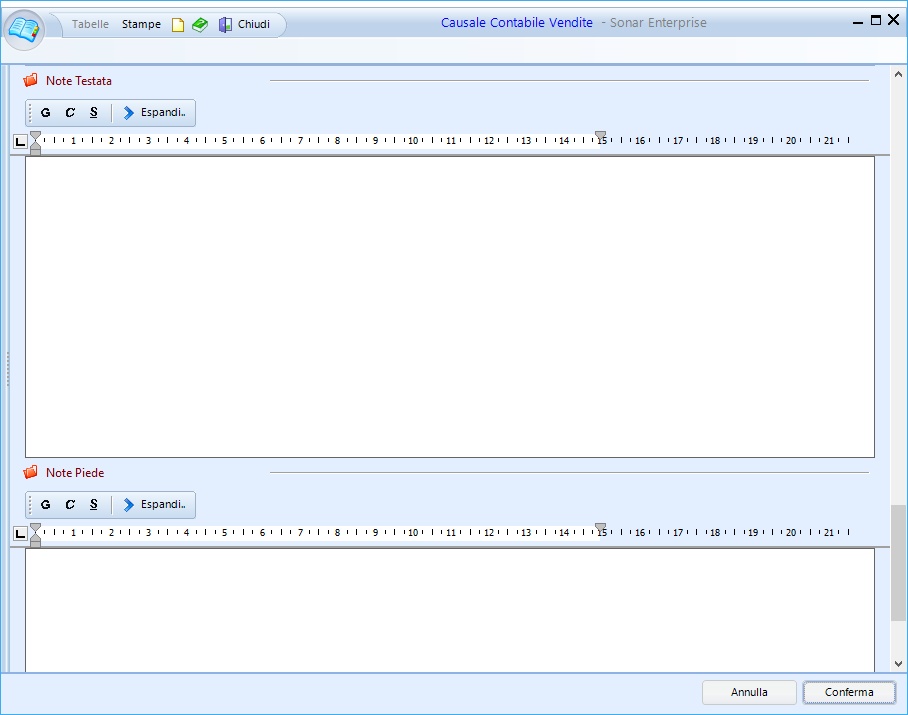The width and height of the screenshot is (908, 715).
Task: Click the scrollbar down arrow
Action: [898, 663]
